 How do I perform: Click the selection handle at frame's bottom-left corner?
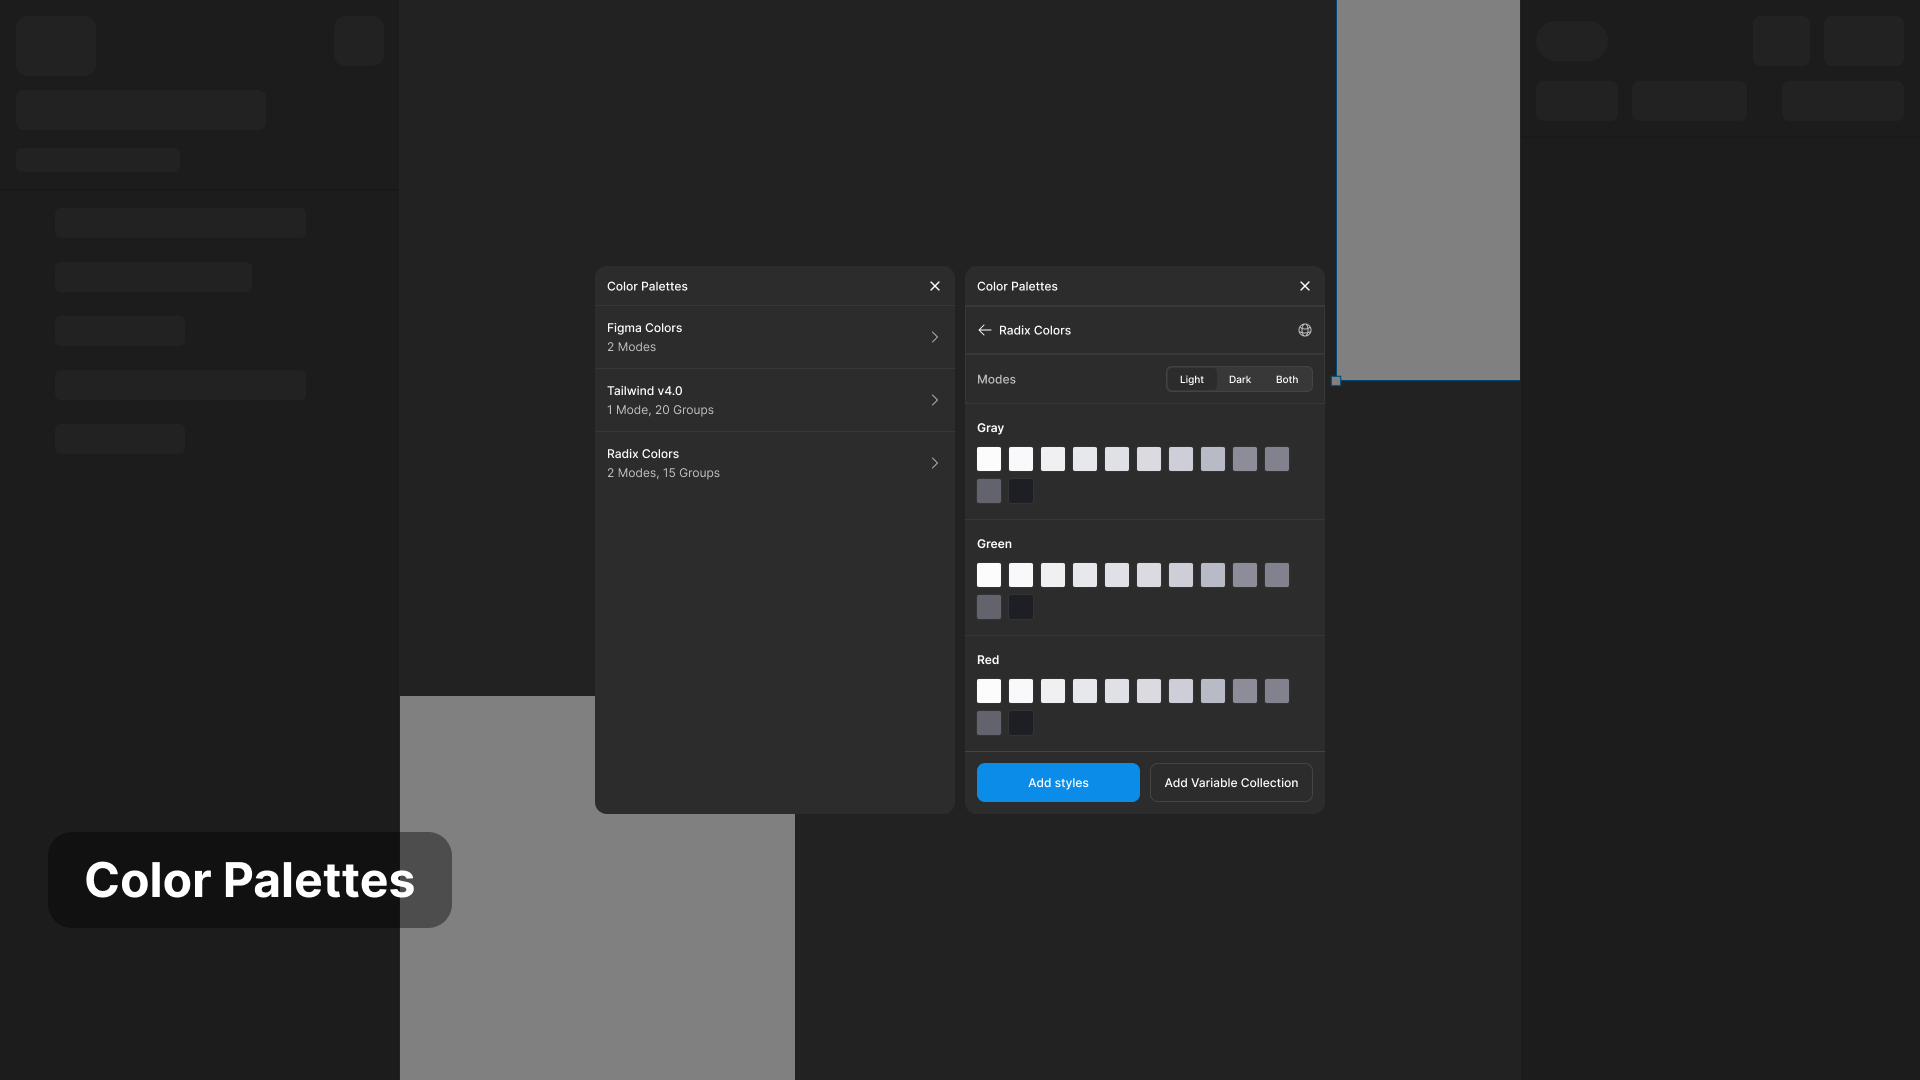tap(1336, 381)
